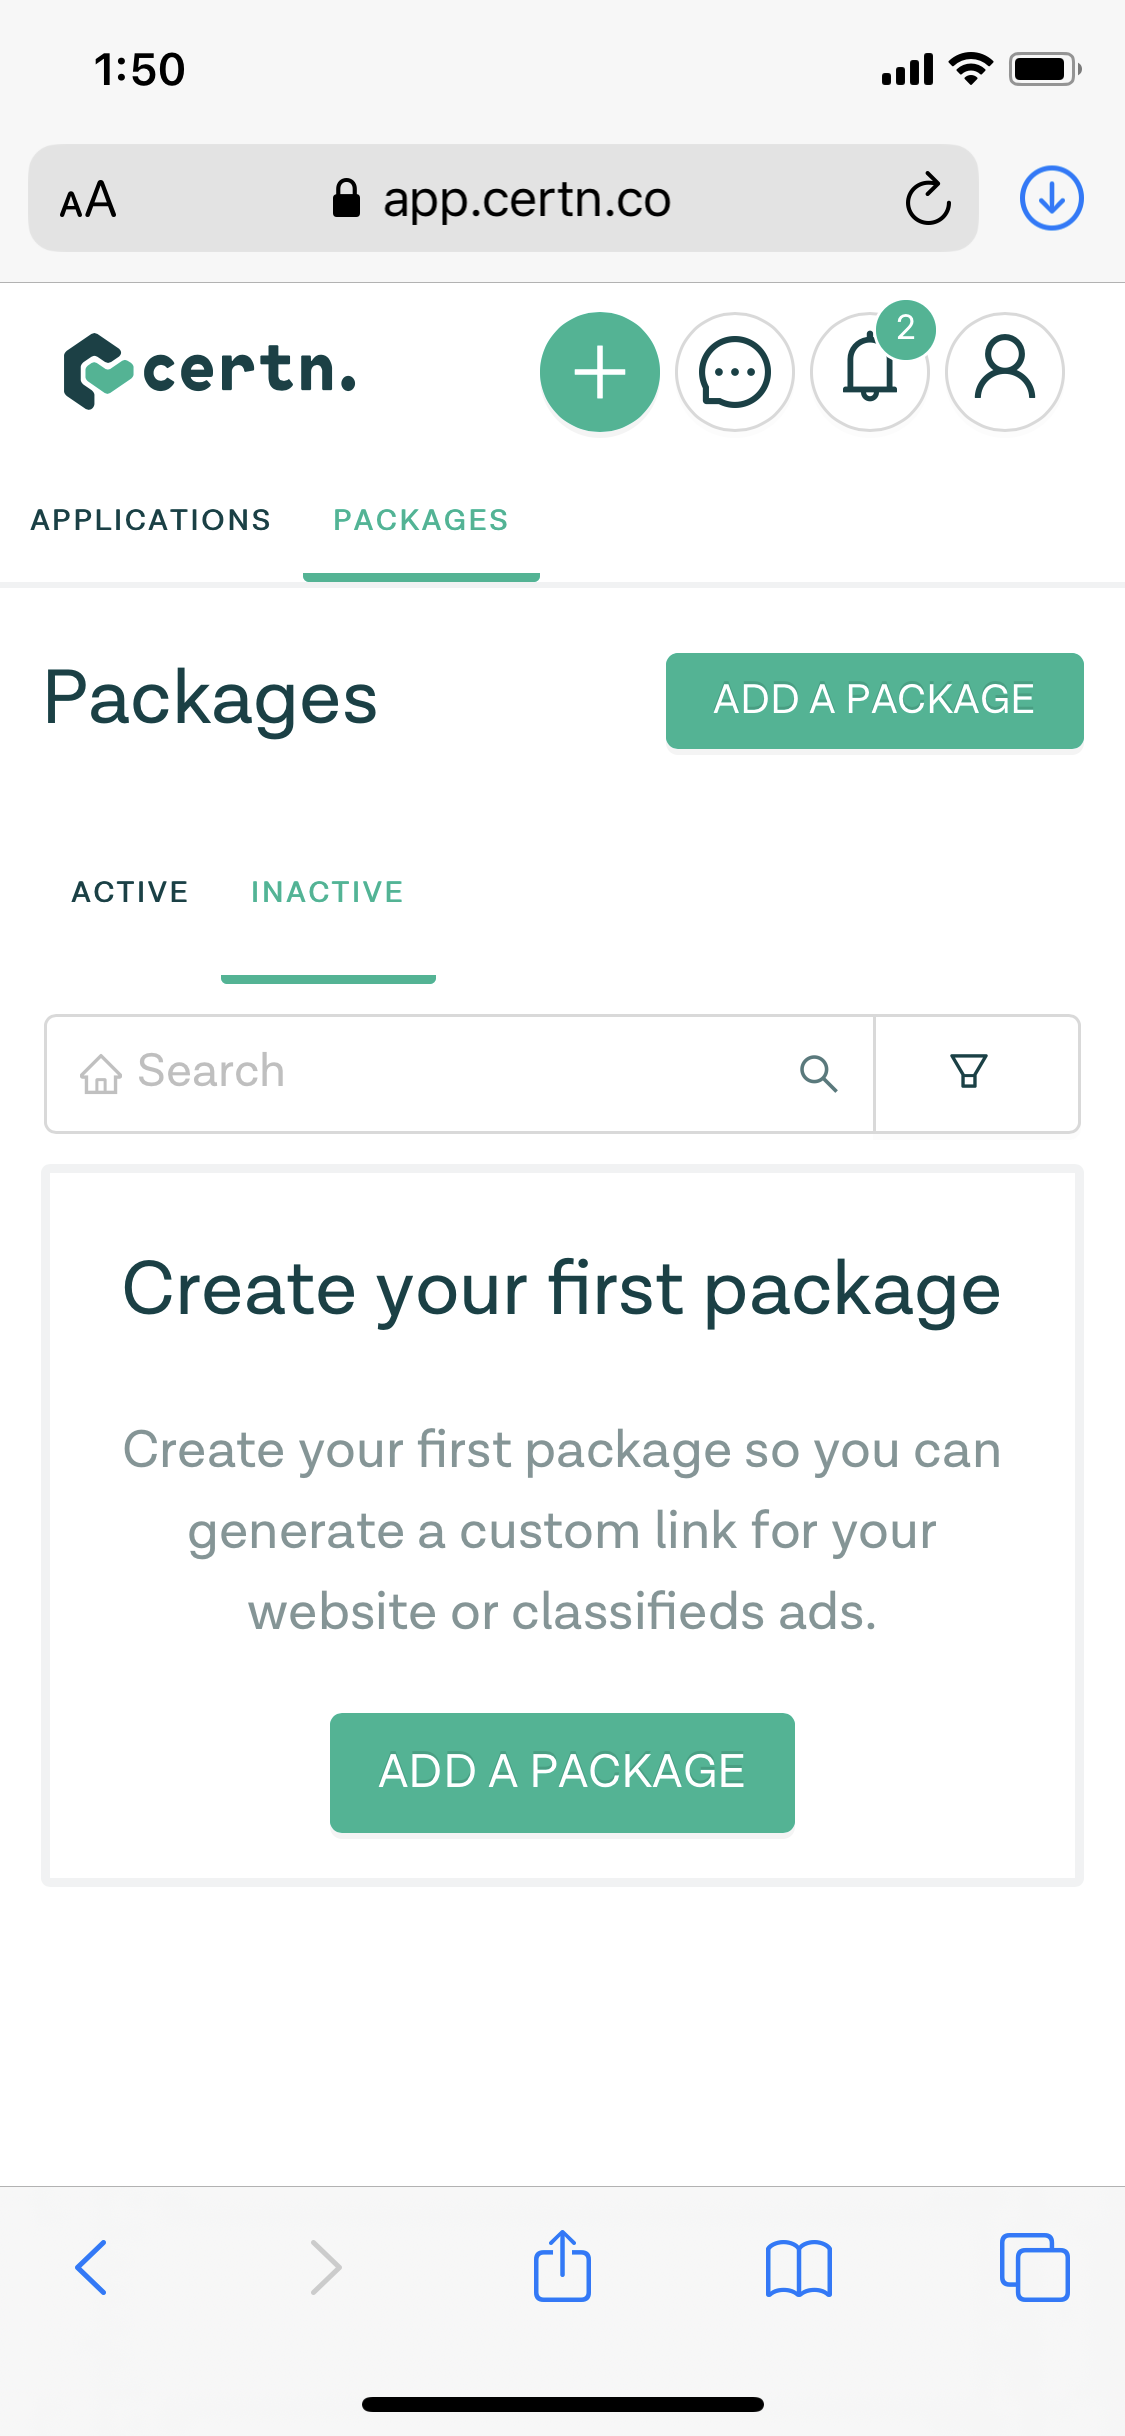Click the Certn logo

pyautogui.click(x=210, y=370)
